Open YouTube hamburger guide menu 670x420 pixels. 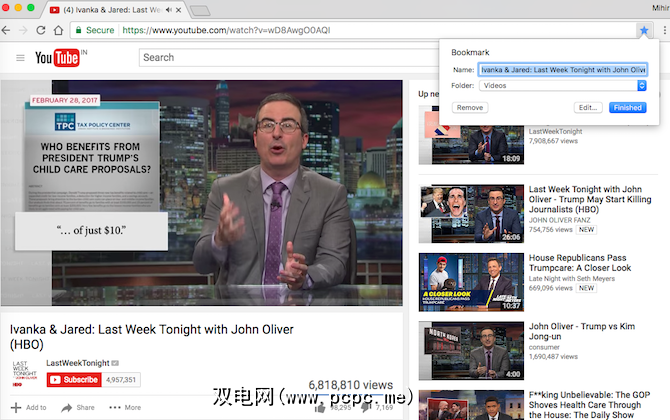pyautogui.click(x=20, y=58)
